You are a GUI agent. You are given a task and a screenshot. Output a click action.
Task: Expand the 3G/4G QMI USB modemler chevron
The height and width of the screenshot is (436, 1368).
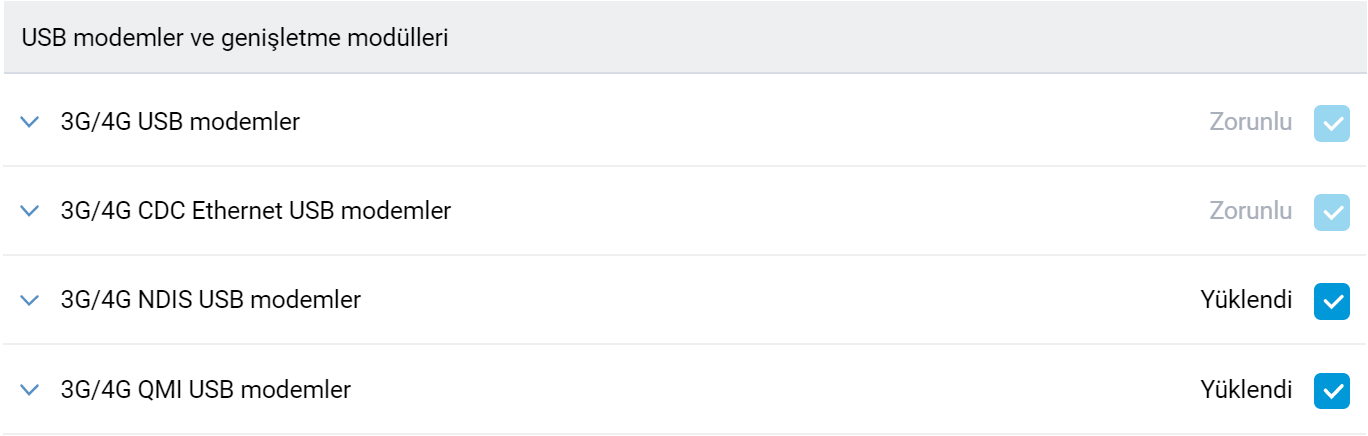pyautogui.click(x=30, y=389)
